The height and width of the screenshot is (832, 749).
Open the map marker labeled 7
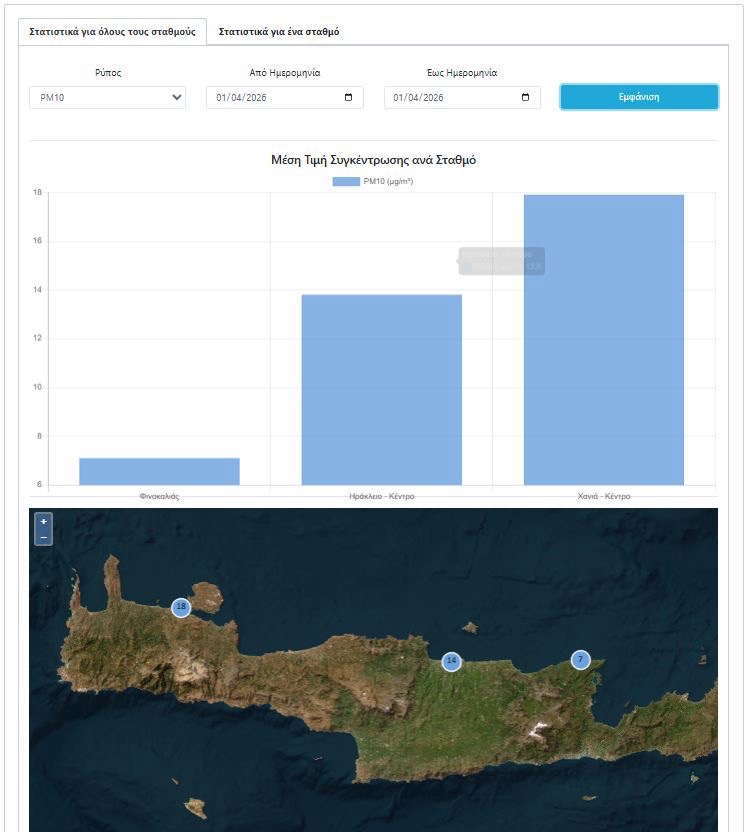(580, 659)
